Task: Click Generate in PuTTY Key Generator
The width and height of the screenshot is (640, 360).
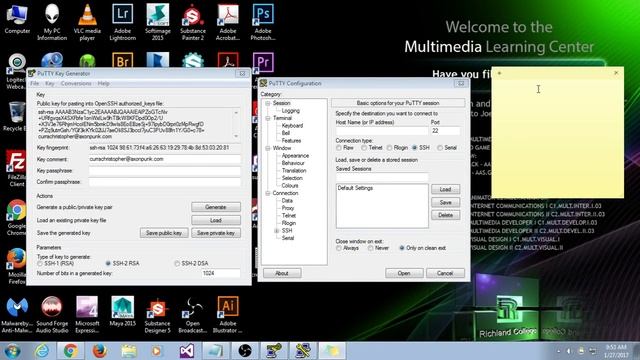Action: click(216, 207)
